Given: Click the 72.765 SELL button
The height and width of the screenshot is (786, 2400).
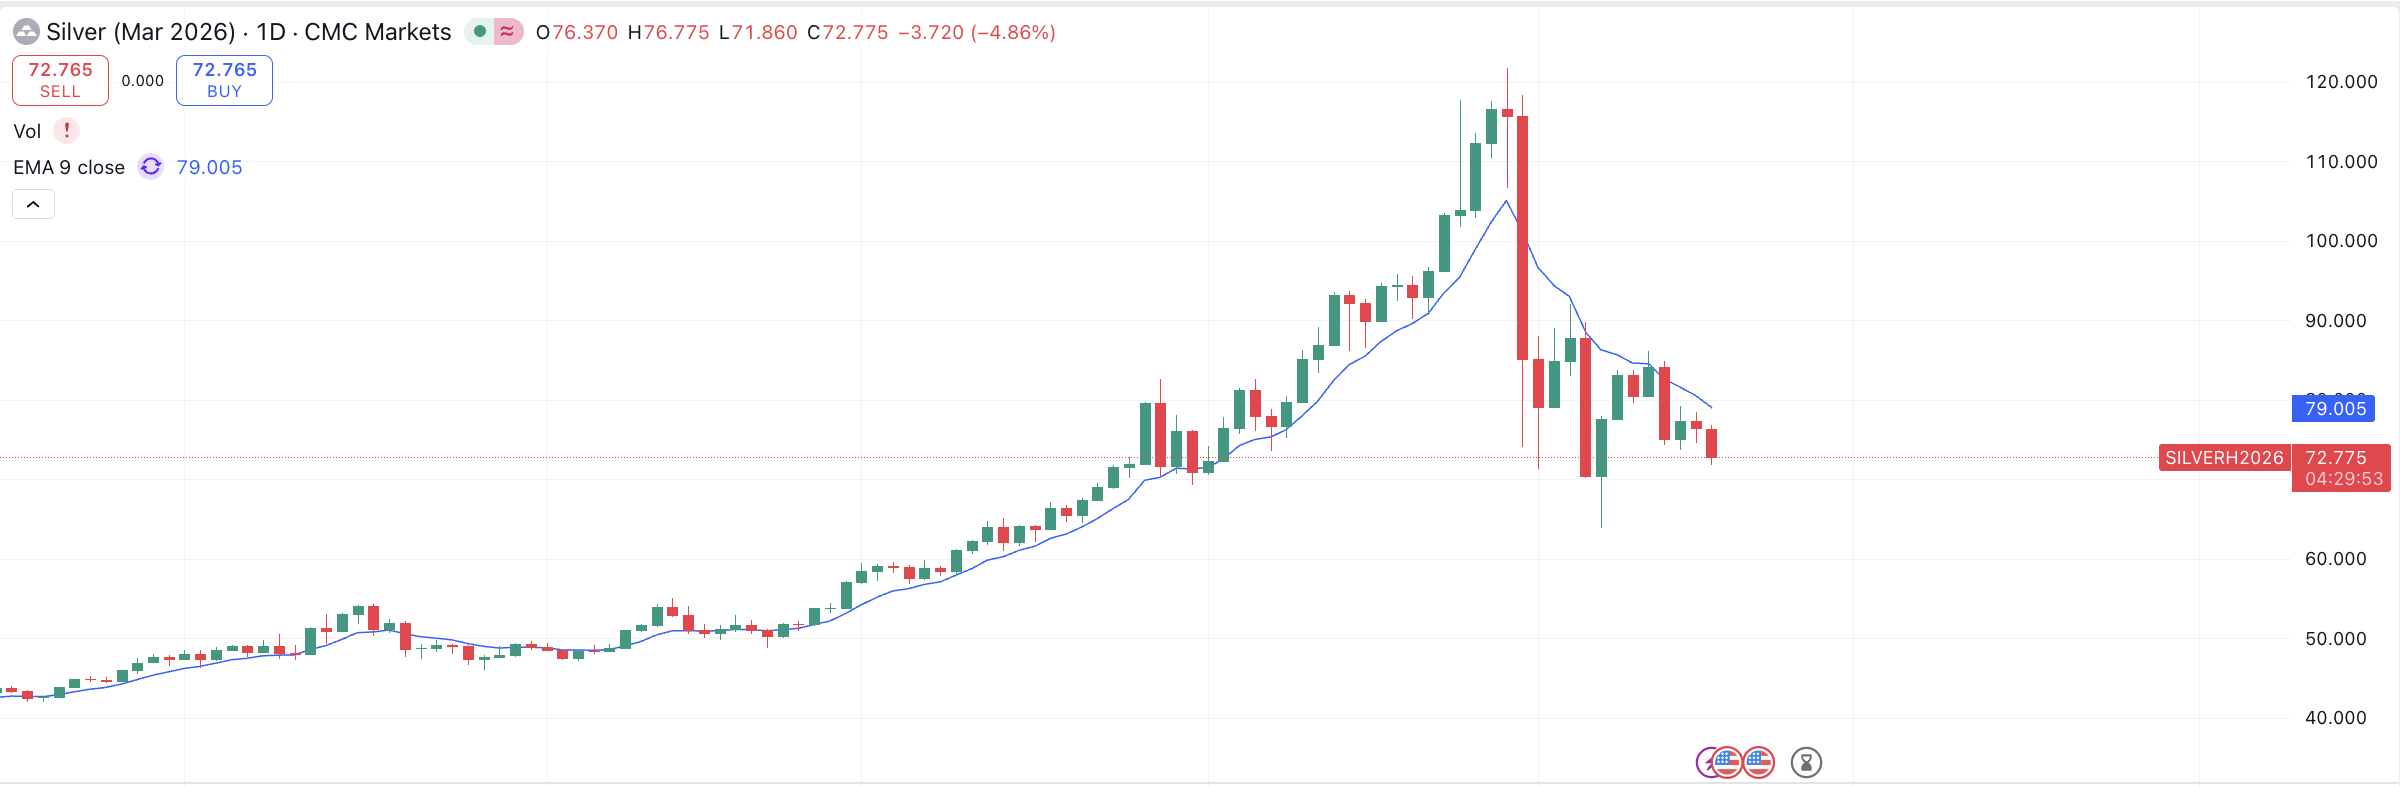Looking at the screenshot, I should [60, 80].
